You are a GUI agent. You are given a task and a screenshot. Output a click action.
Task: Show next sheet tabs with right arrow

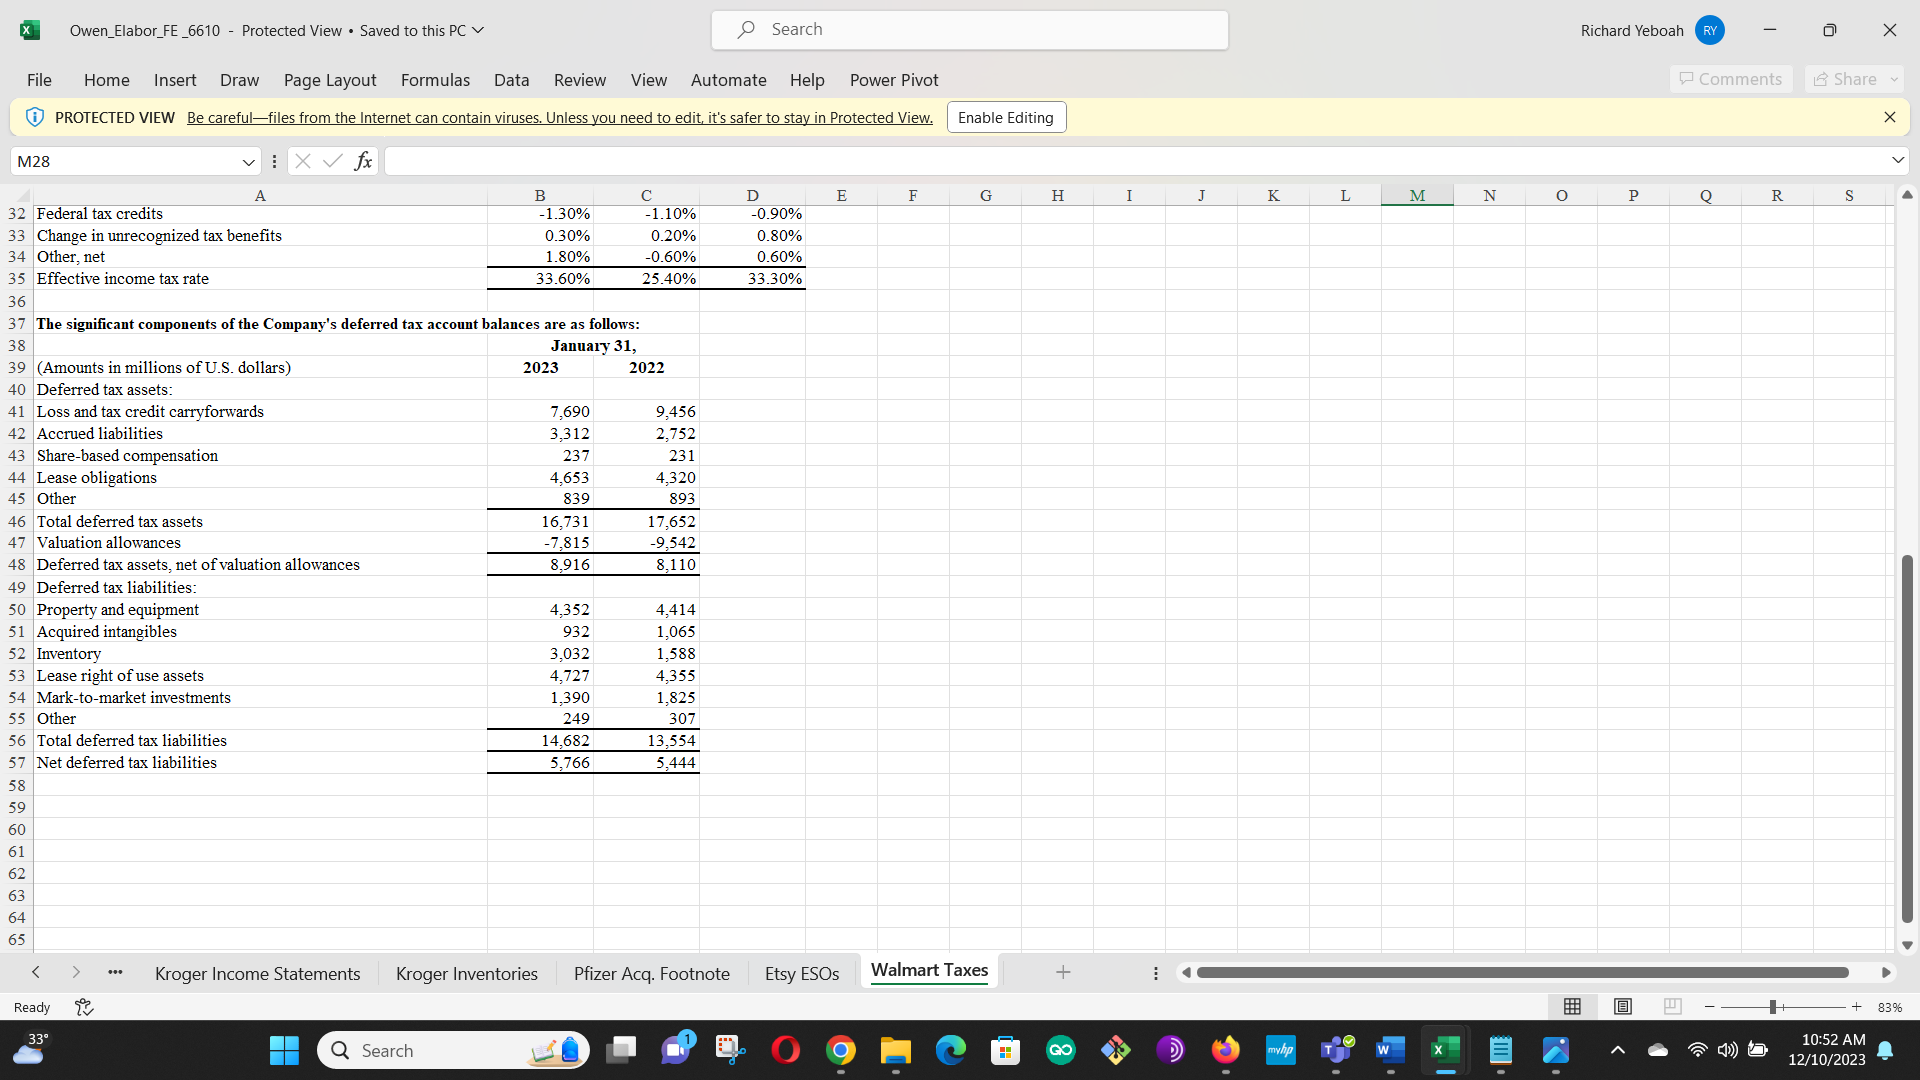(76, 972)
